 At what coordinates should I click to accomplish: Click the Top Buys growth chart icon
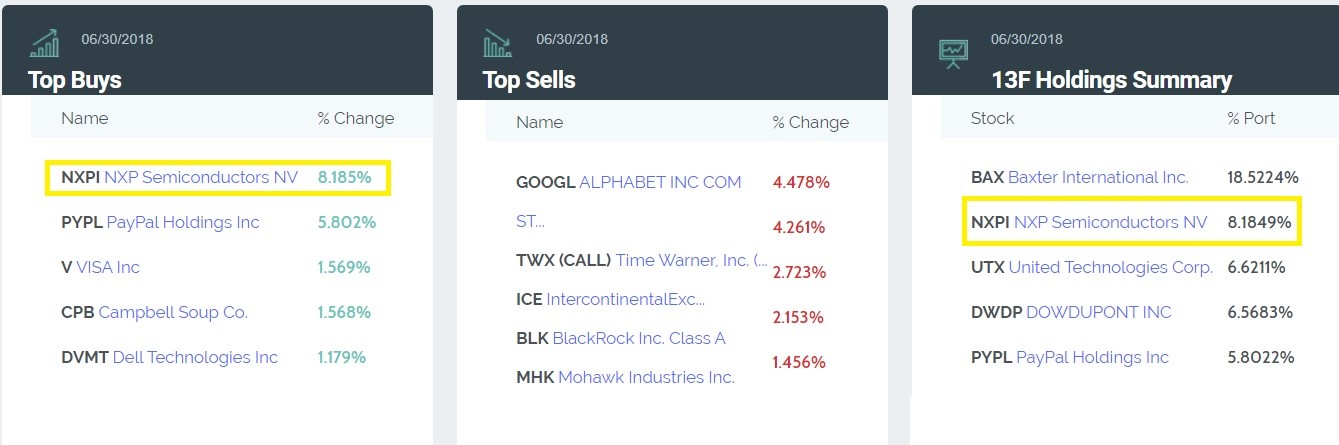click(x=45, y=43)
